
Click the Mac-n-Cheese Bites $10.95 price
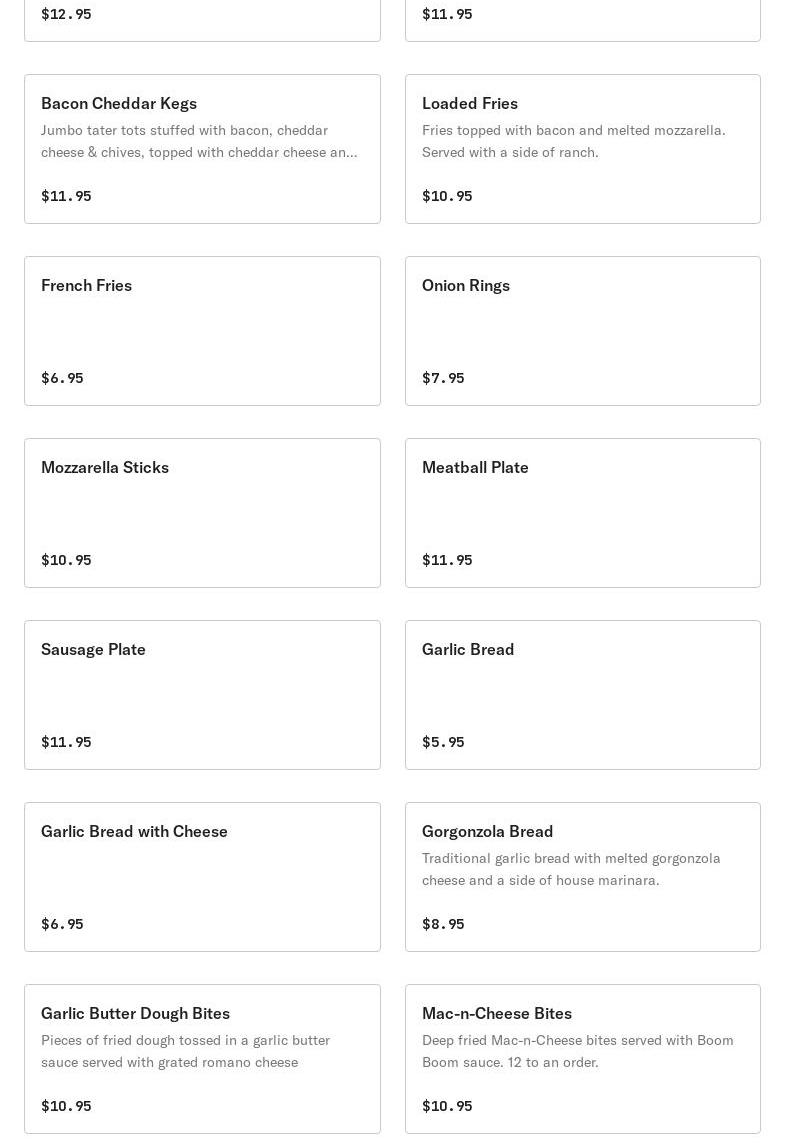coord(447,1106)
